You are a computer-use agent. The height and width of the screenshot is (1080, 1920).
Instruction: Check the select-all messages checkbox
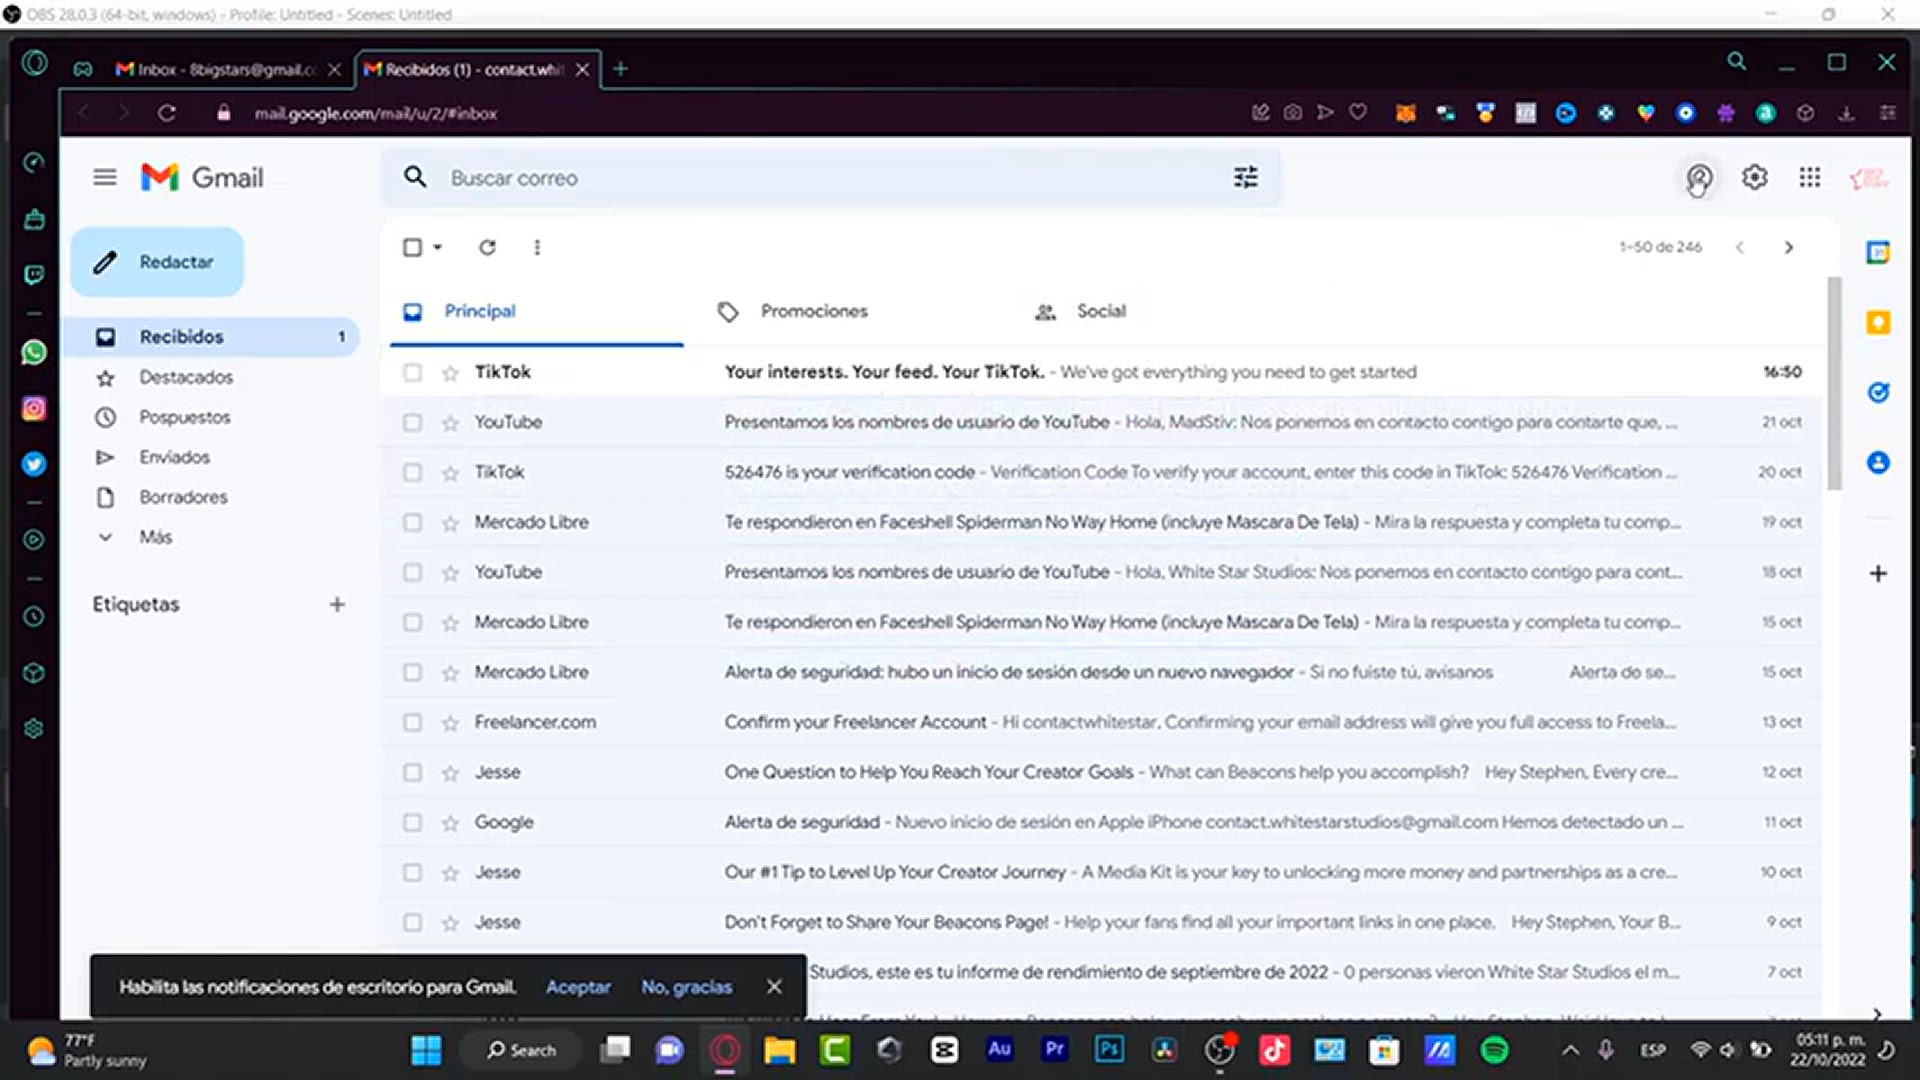pyautogui.click(x=412, y=247)
